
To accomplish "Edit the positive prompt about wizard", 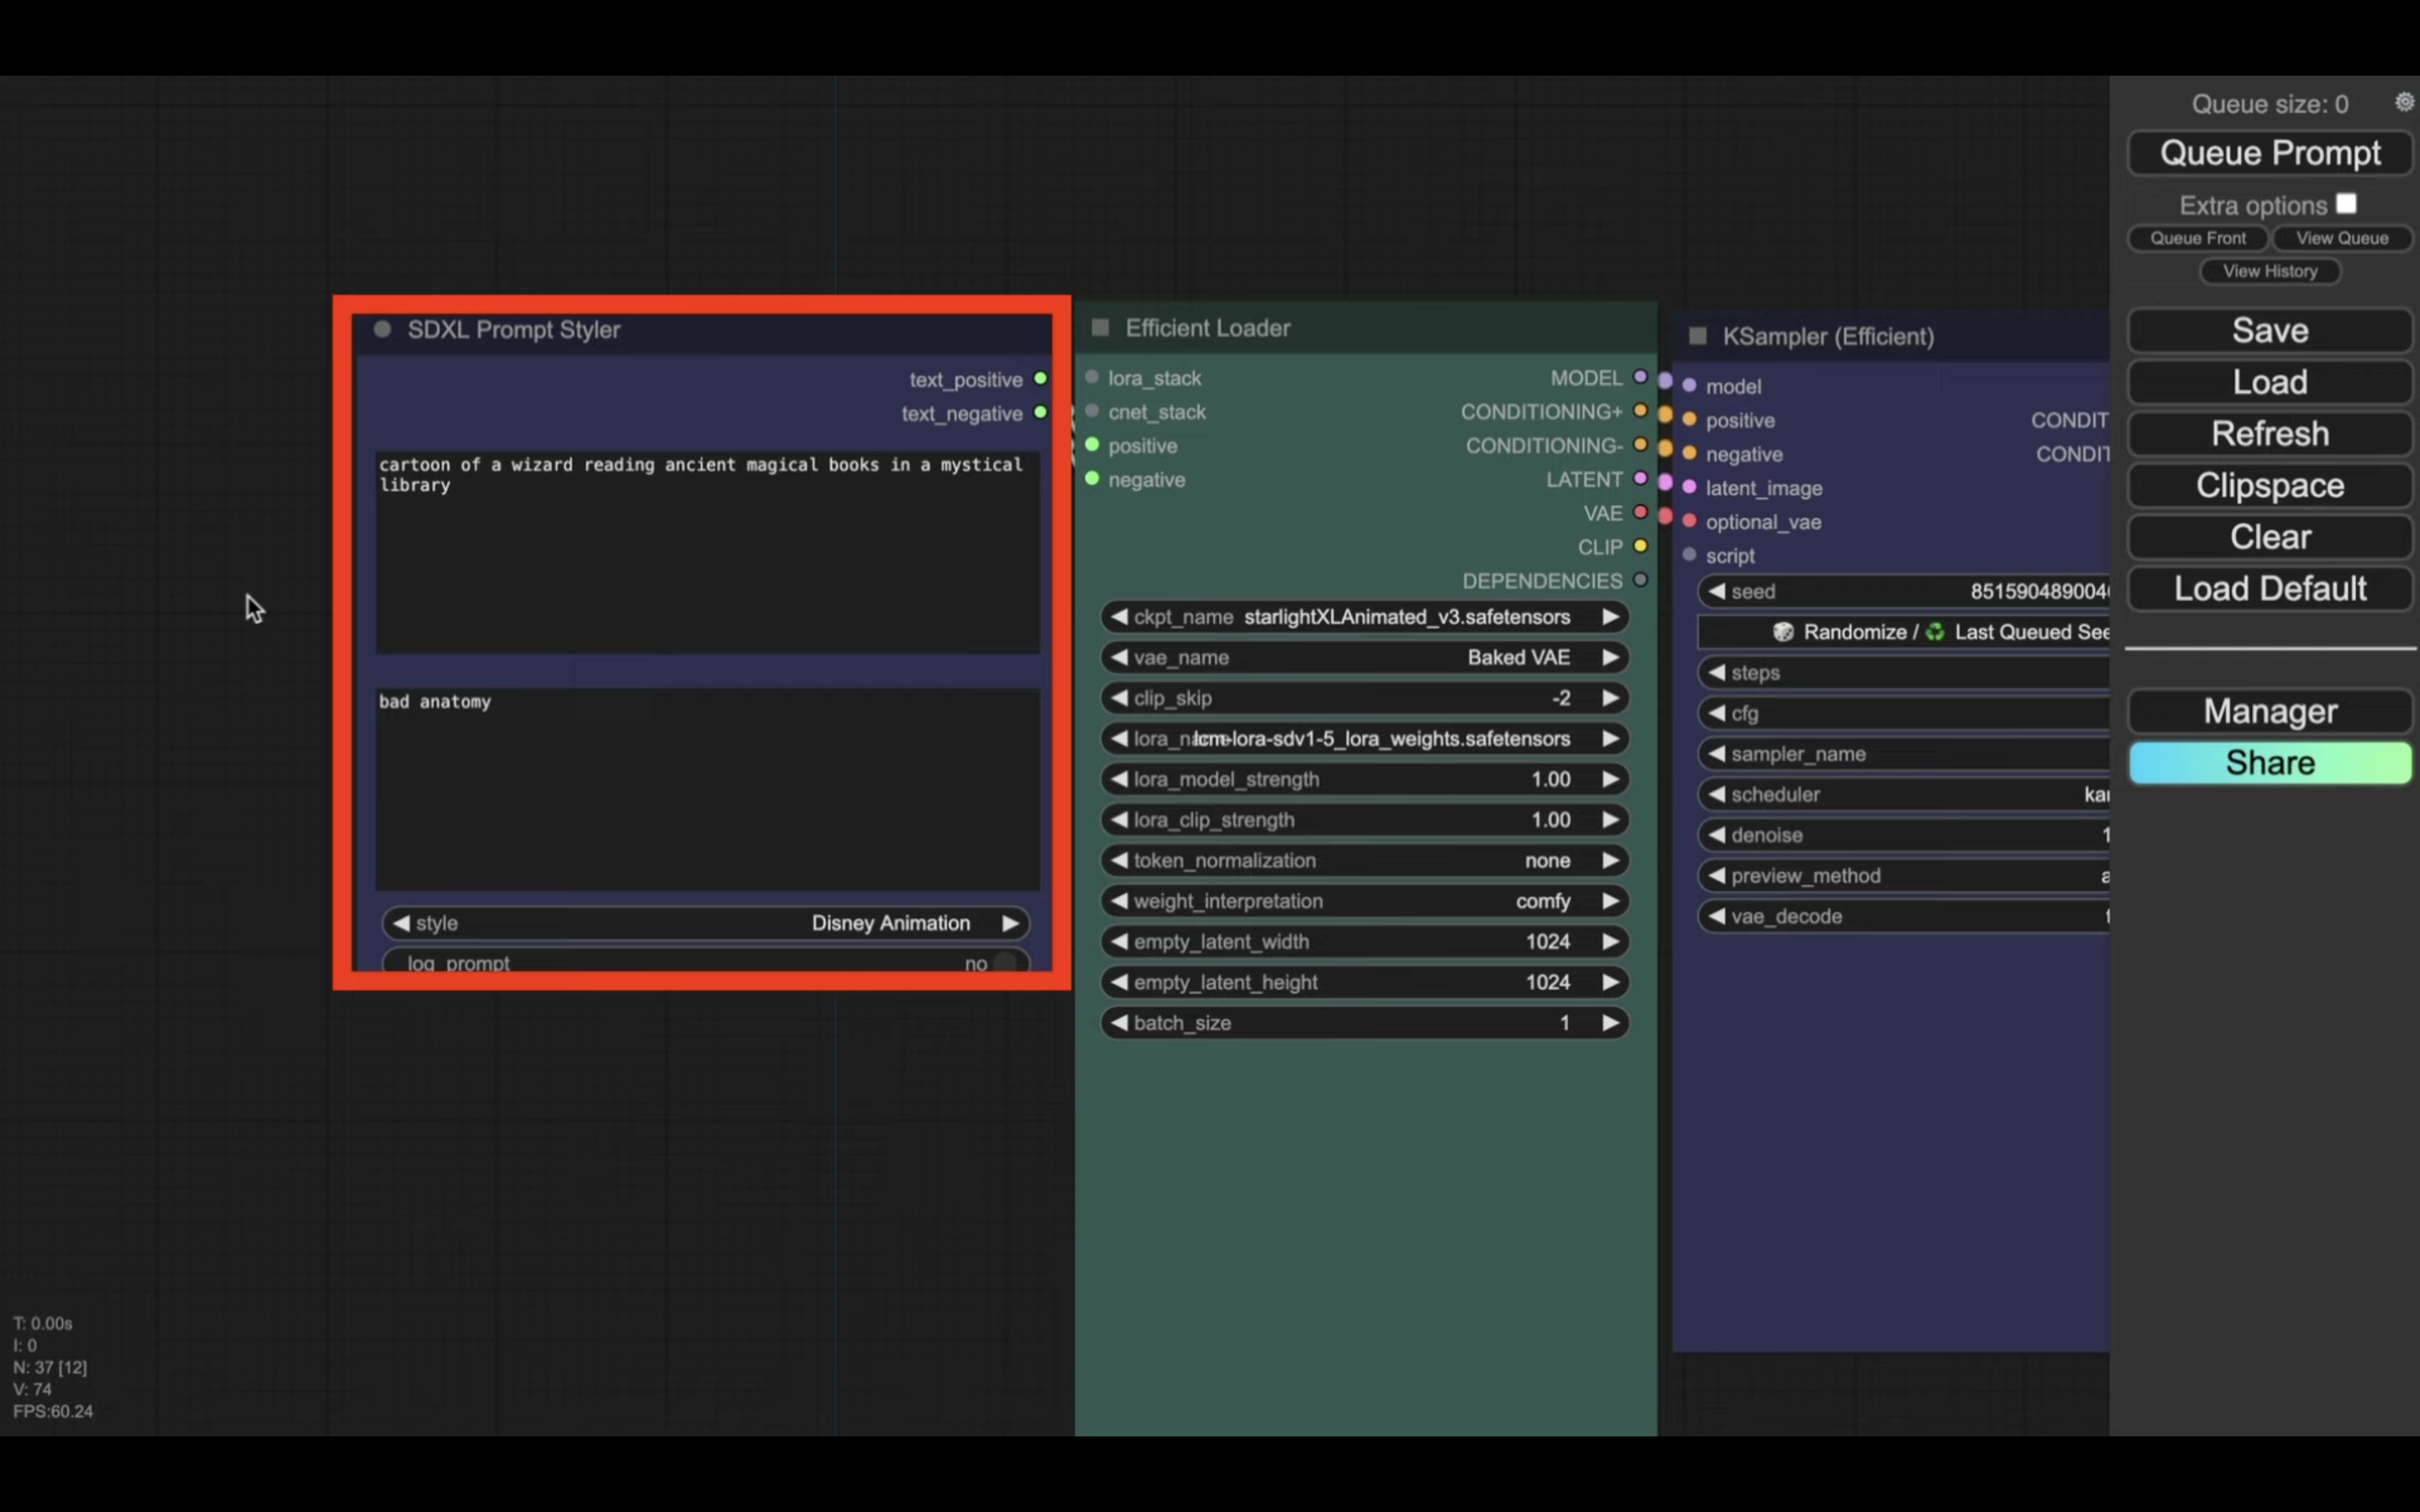I will 707,552.
